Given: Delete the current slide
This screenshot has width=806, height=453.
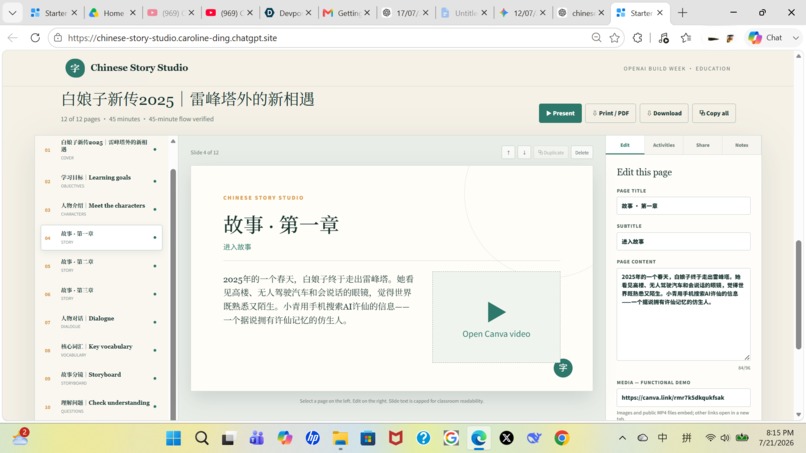Looking at the screenshot, I should [581, 152].
